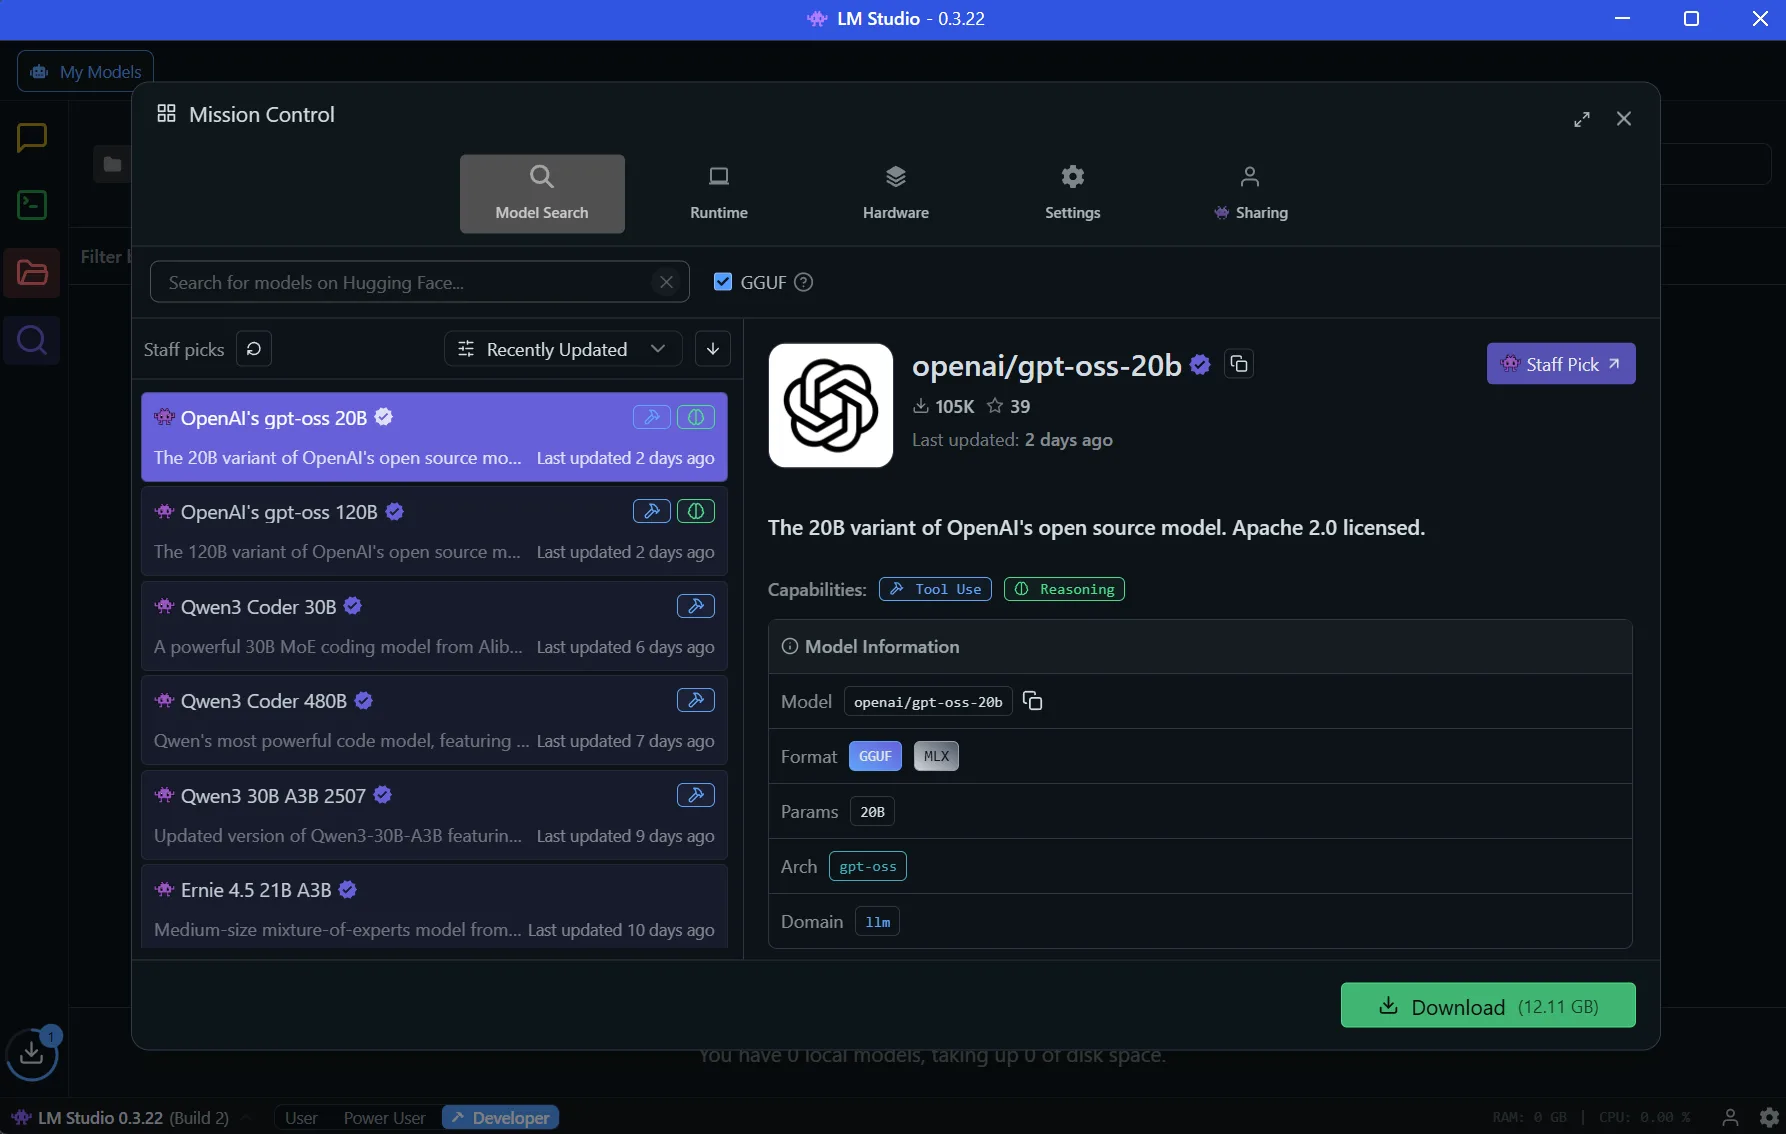
Task: Select Qwen3 Coder 480B in list
Action: point(434,720)
